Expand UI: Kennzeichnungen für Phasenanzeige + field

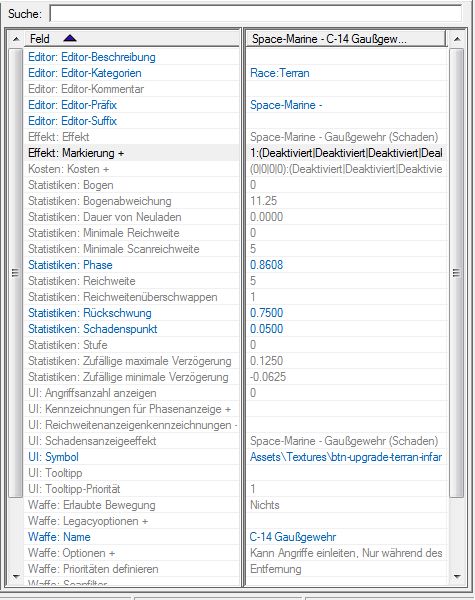132,409
